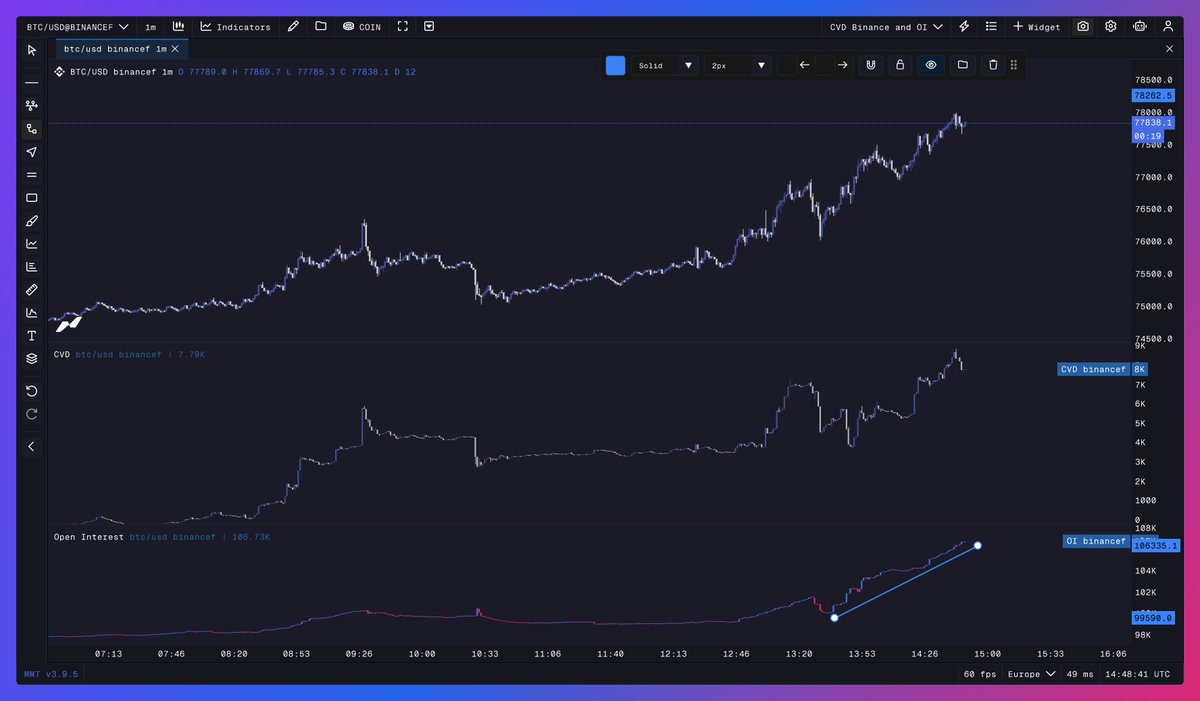
Task: Toggle the drawing lock
Action: (x=900, y=65)
